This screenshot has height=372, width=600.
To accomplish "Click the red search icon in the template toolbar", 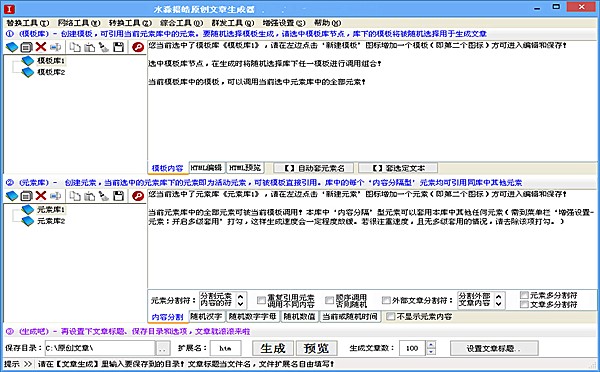I will click(138, 47).
